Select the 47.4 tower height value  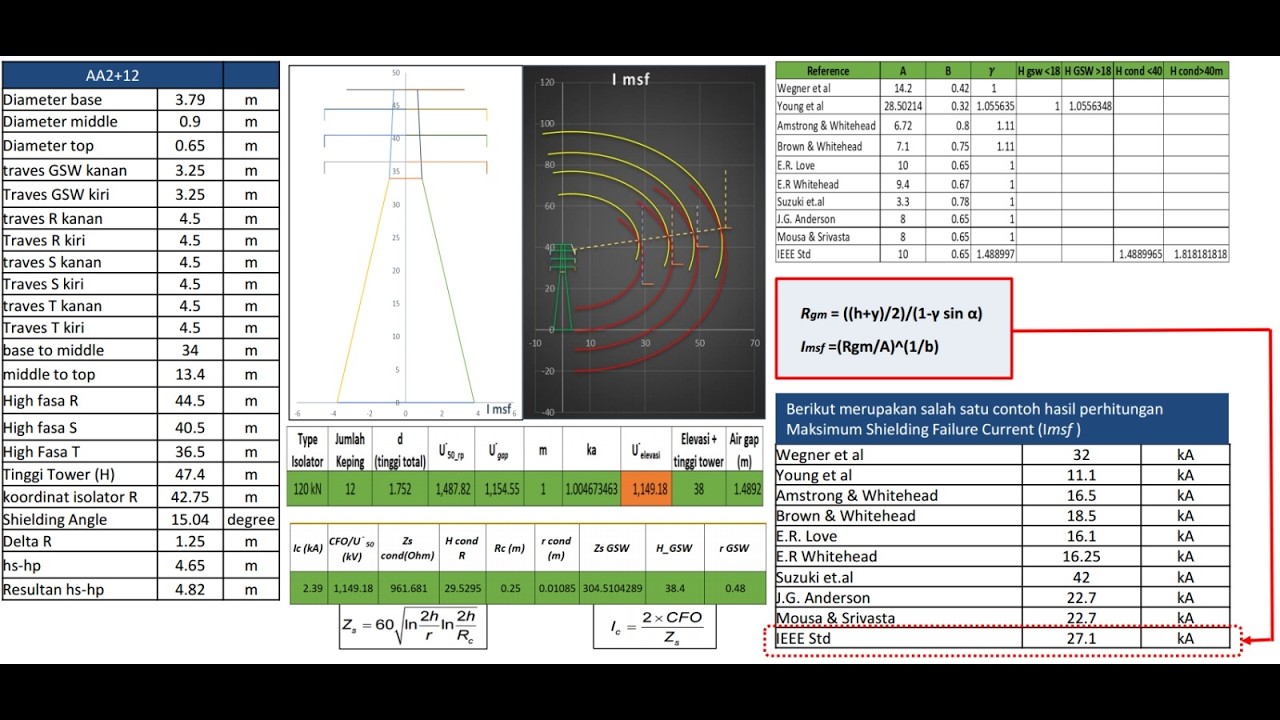coord(190,475)
